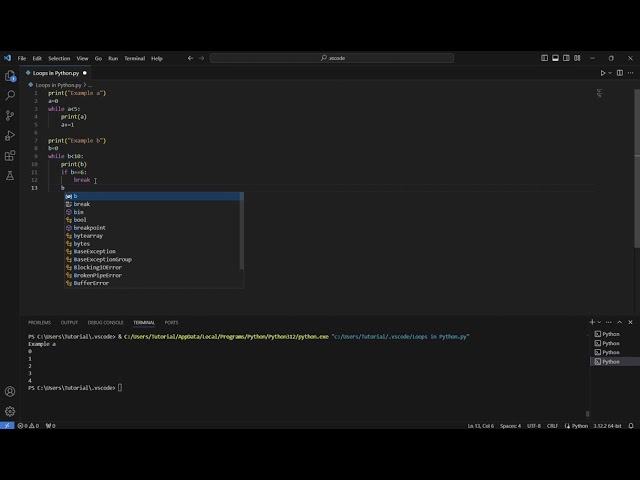Go back with the left arrow
640x480 pixels.
click(x=190, y=58)
